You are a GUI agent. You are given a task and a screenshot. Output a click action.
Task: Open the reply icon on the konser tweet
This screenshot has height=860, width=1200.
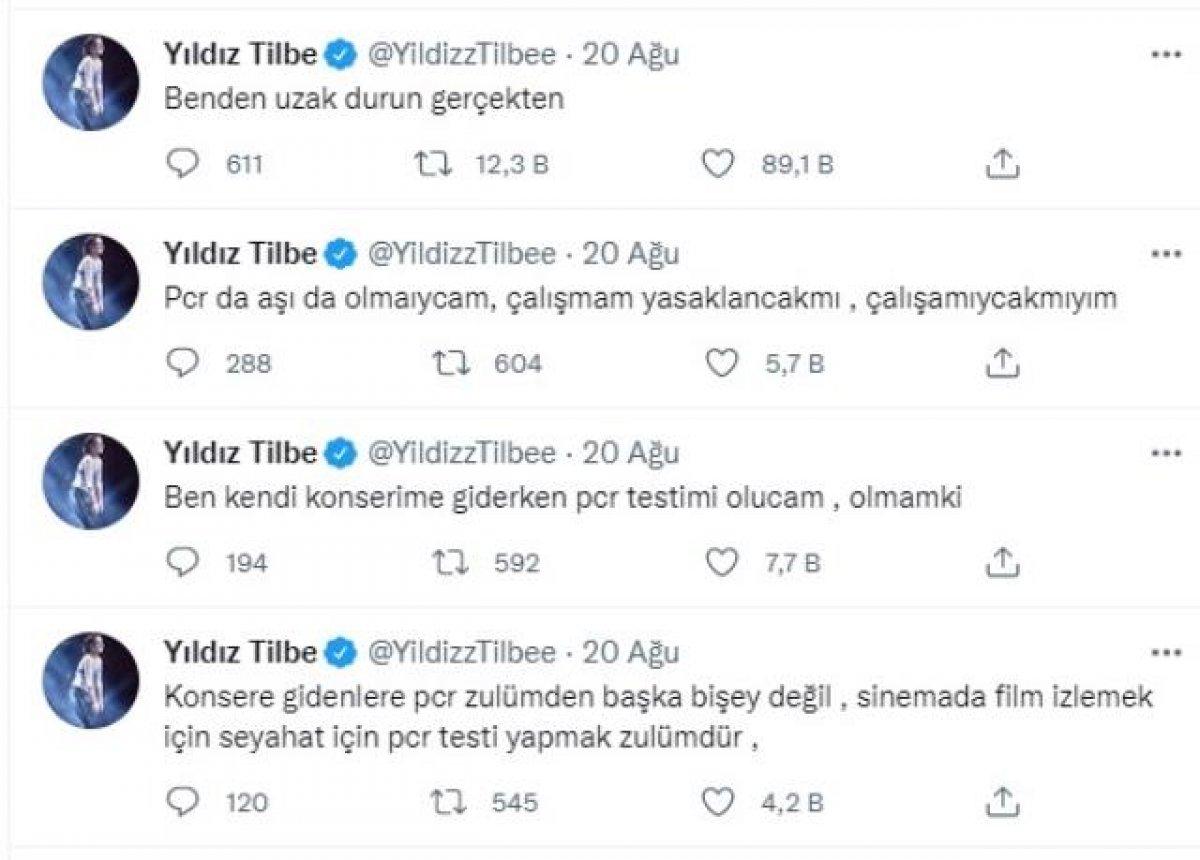coord(183,563)
